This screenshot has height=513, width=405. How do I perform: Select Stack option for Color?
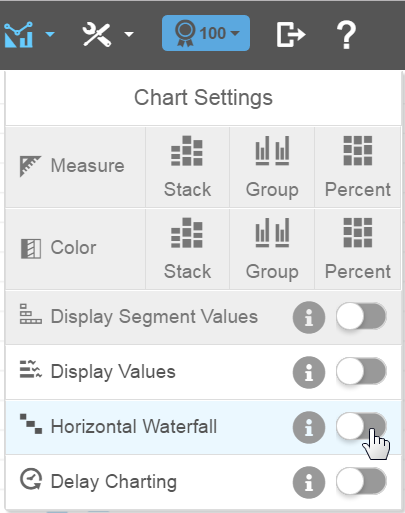(x=187, y=249)
